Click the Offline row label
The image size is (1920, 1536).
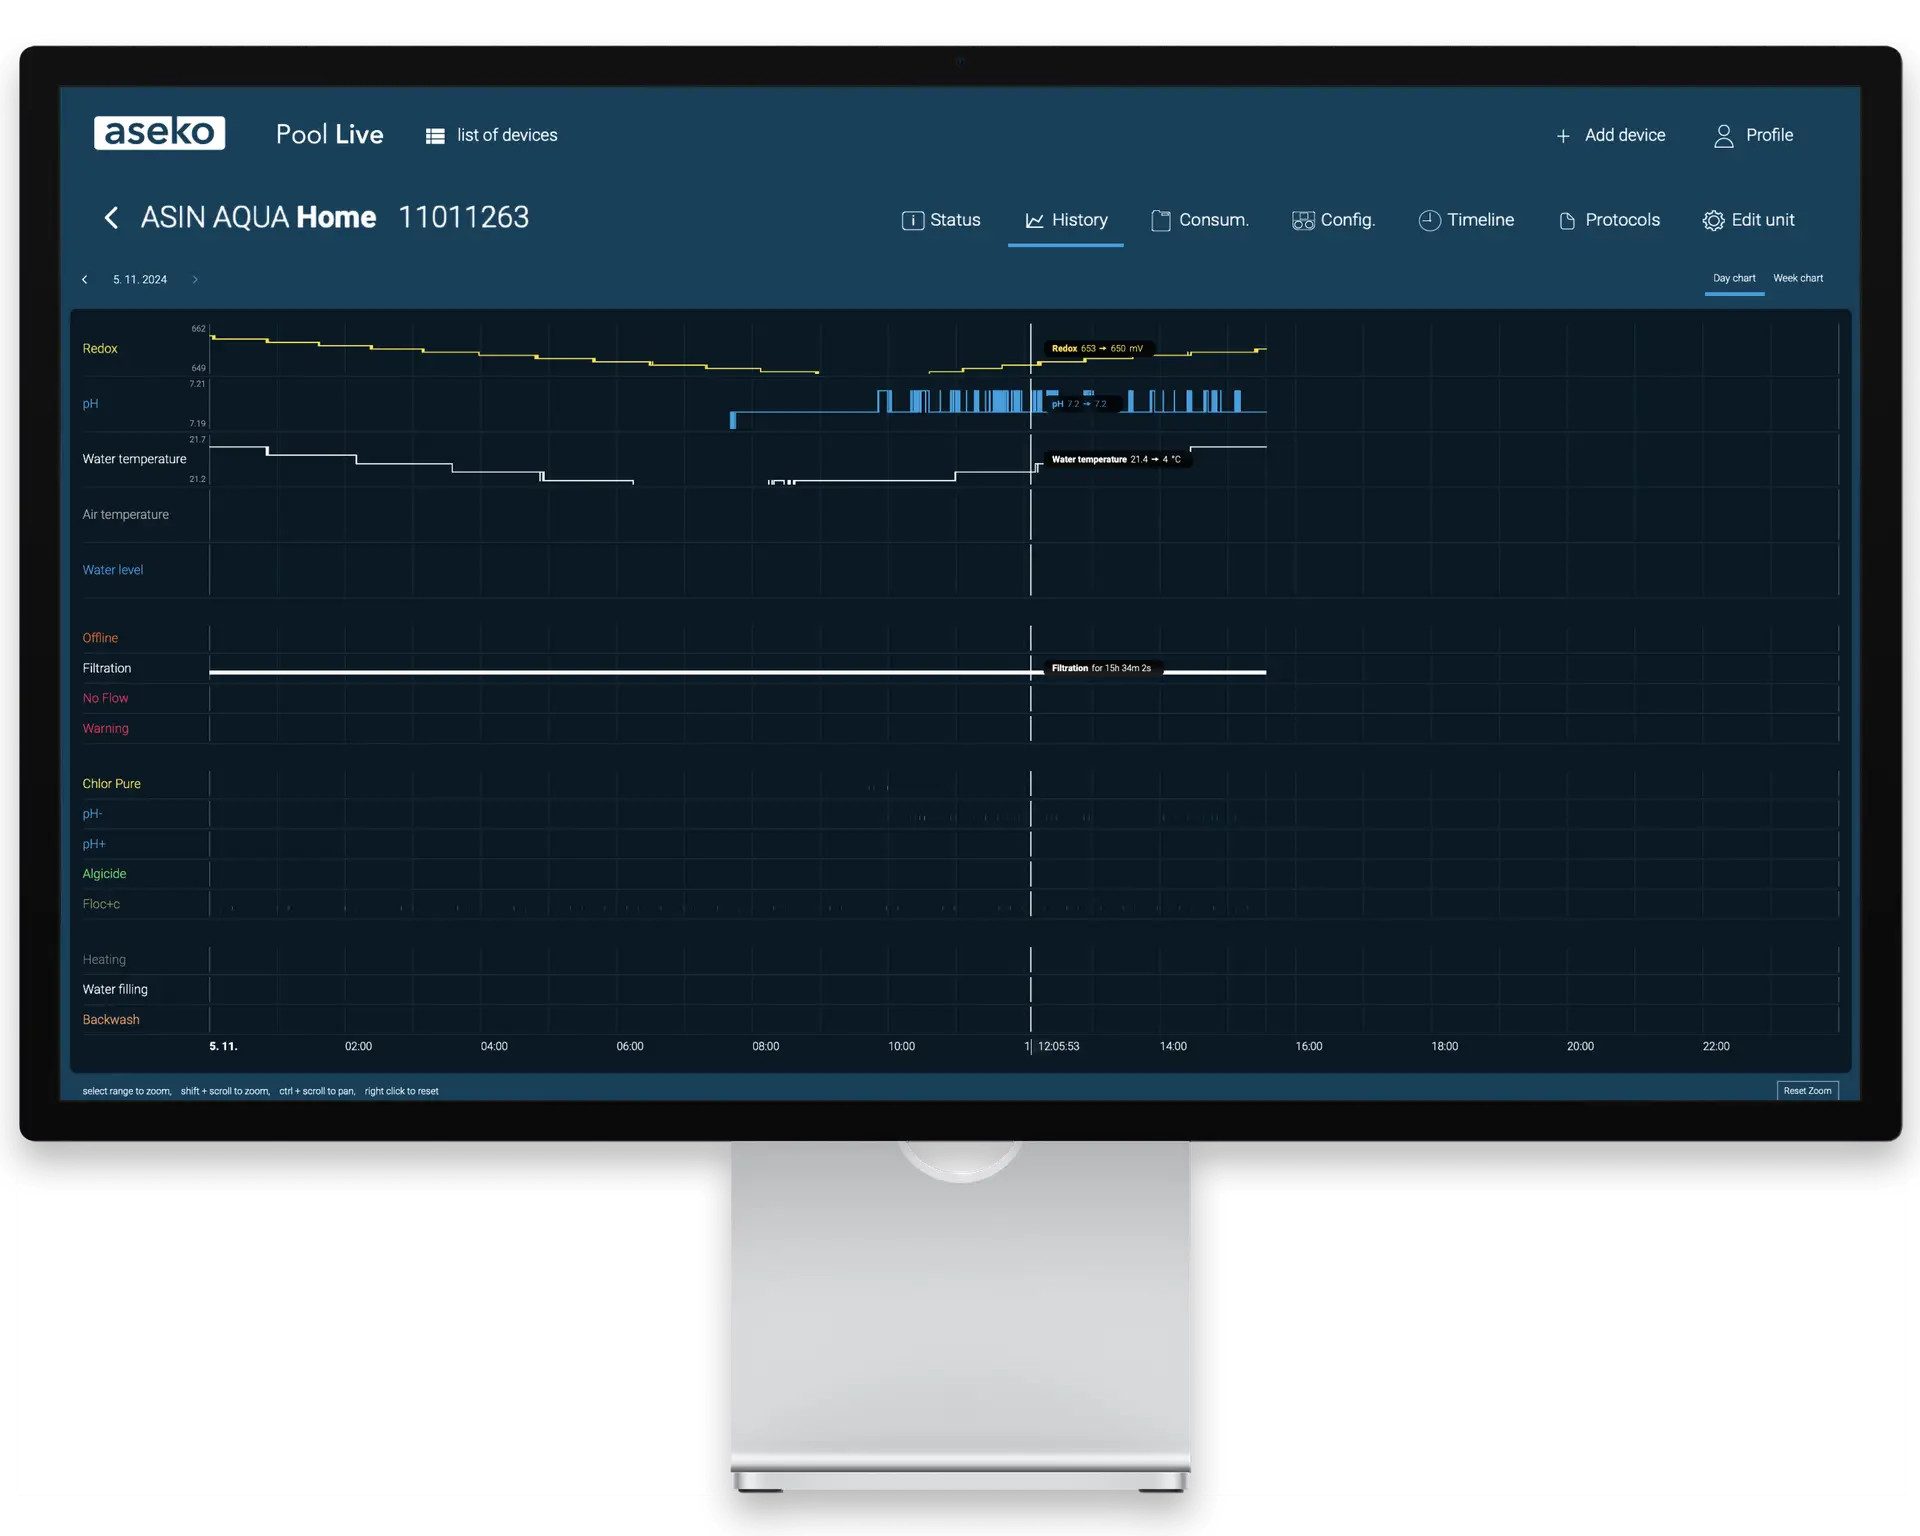click(100, 638)
